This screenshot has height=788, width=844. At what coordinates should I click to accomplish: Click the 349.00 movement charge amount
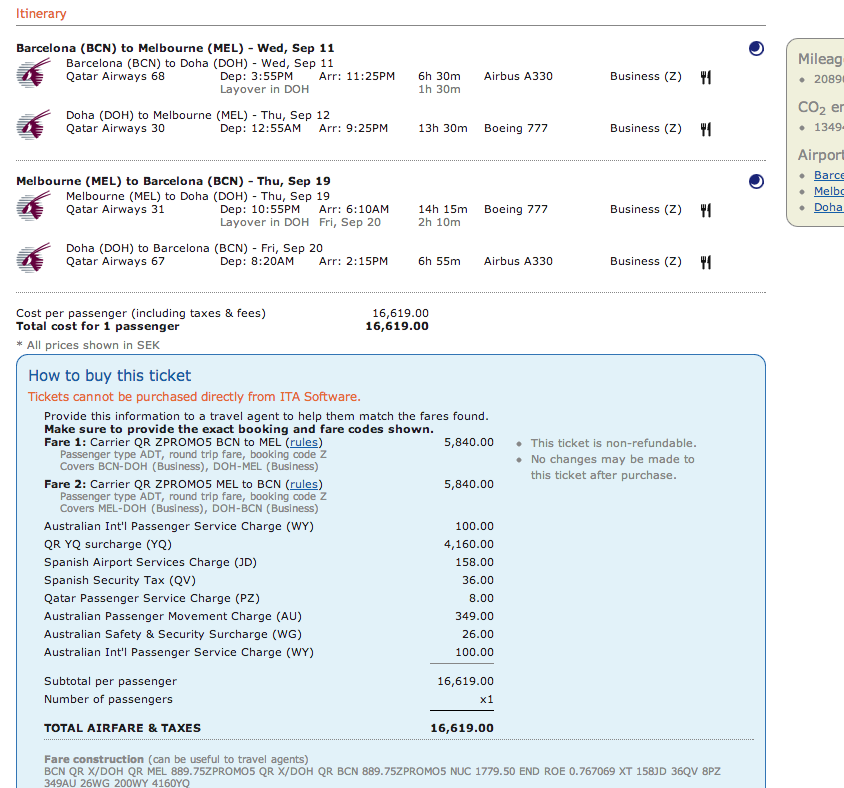tap(474, 616)
